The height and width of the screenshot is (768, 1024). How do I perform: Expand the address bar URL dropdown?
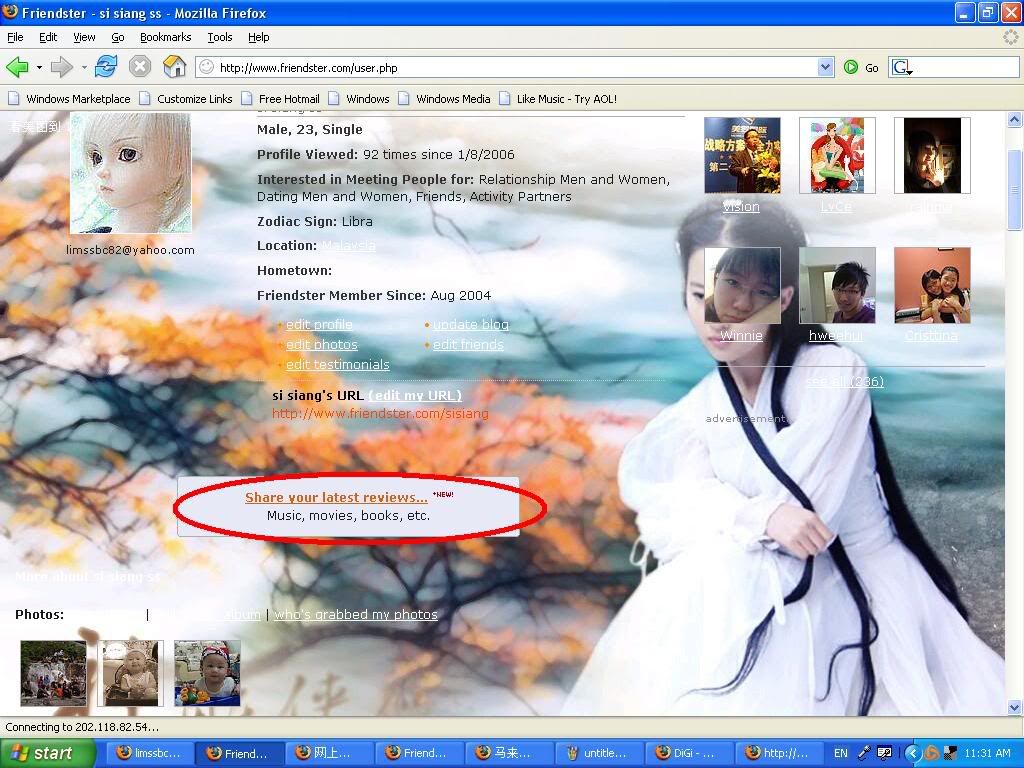(825, 67)
